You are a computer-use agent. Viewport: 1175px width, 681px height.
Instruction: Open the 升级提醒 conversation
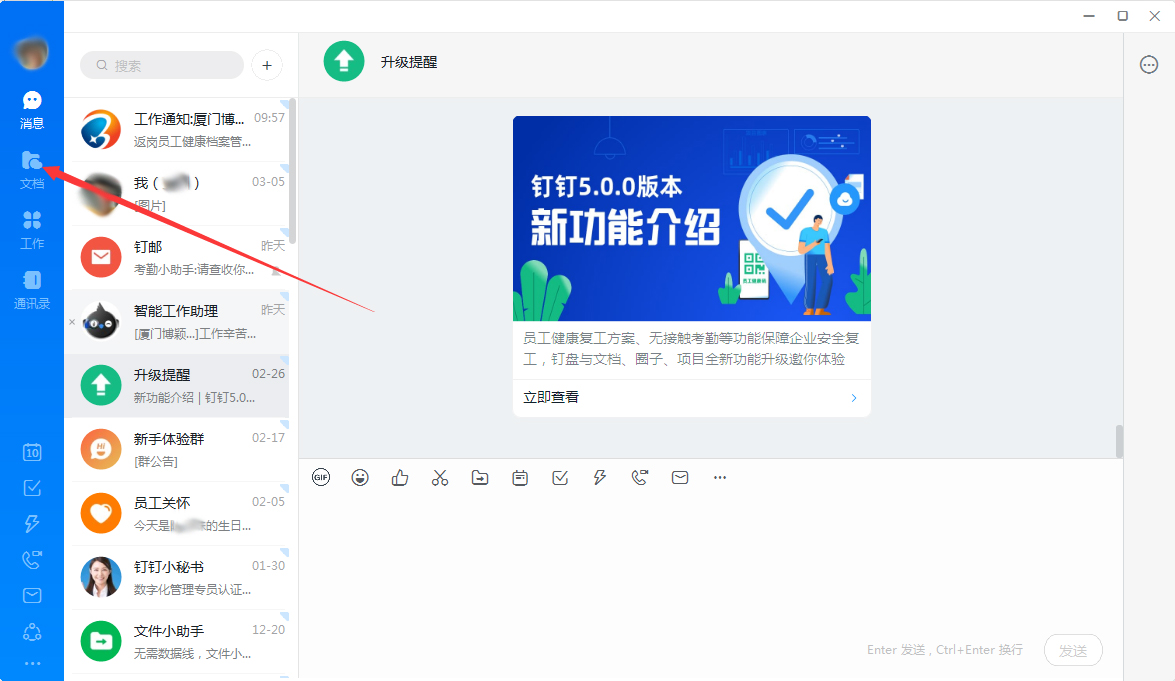pos(180,385)
